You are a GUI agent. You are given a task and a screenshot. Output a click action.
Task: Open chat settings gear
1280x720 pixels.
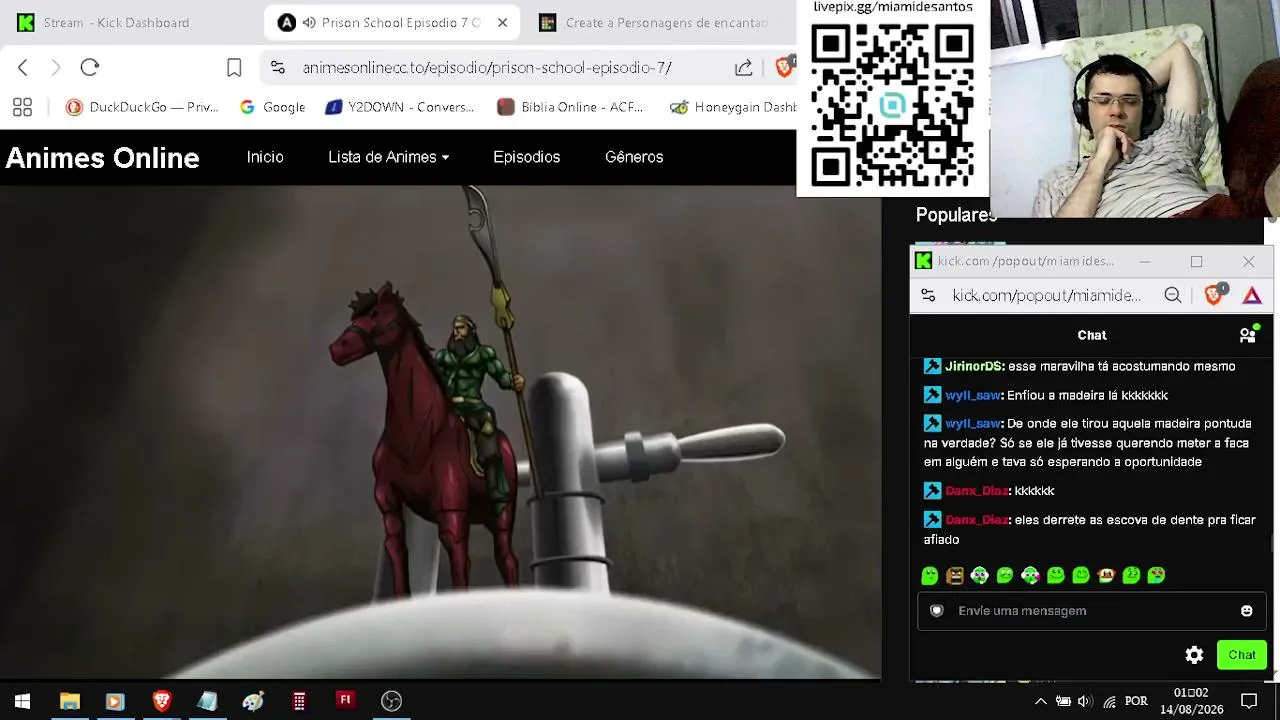1194,655
